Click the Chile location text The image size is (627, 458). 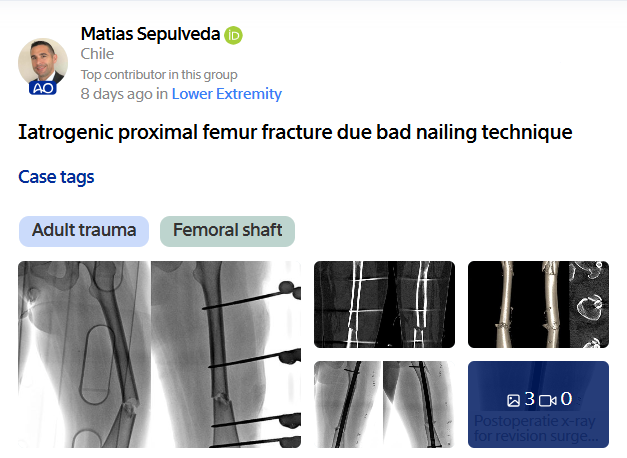97,54
